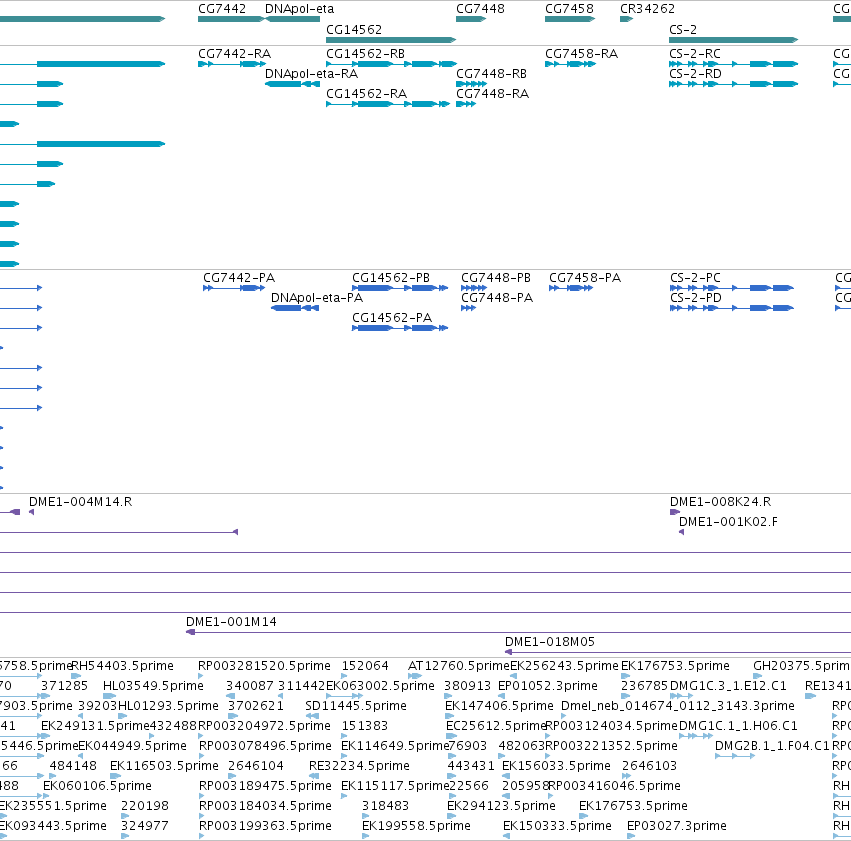This screenshot has width=851, height=841.
Task: Select the CG7448 gene label
Action: [x=480, y=9]
